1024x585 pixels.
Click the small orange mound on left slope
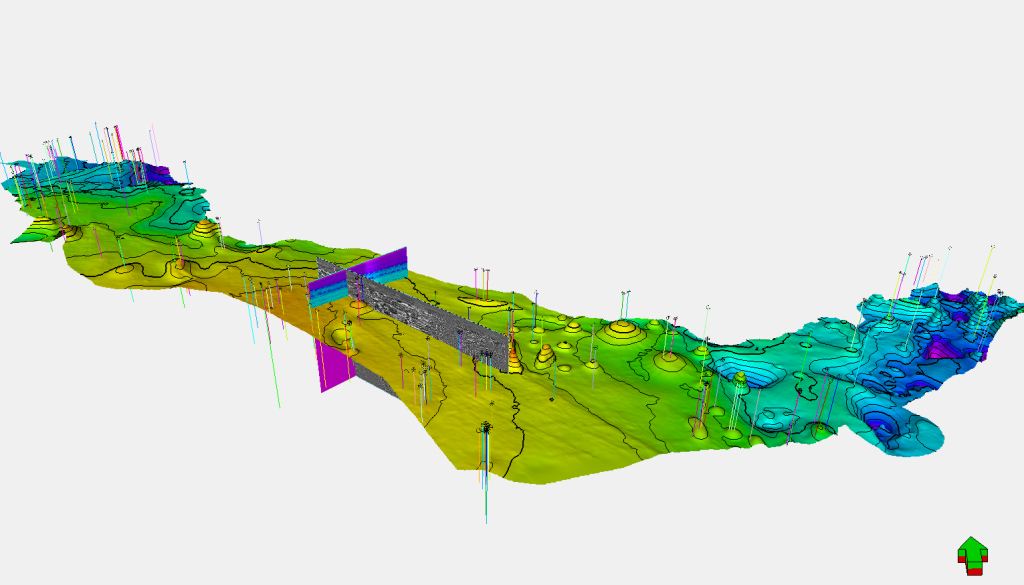tap(179, 264)
